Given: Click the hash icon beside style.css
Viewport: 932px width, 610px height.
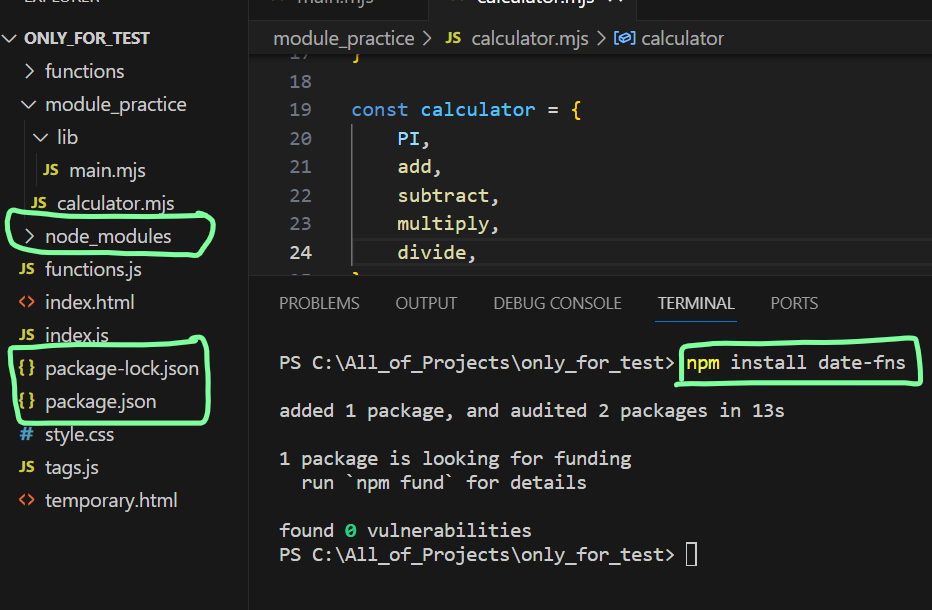Looking at the screenshot, I should coord(27,434).
